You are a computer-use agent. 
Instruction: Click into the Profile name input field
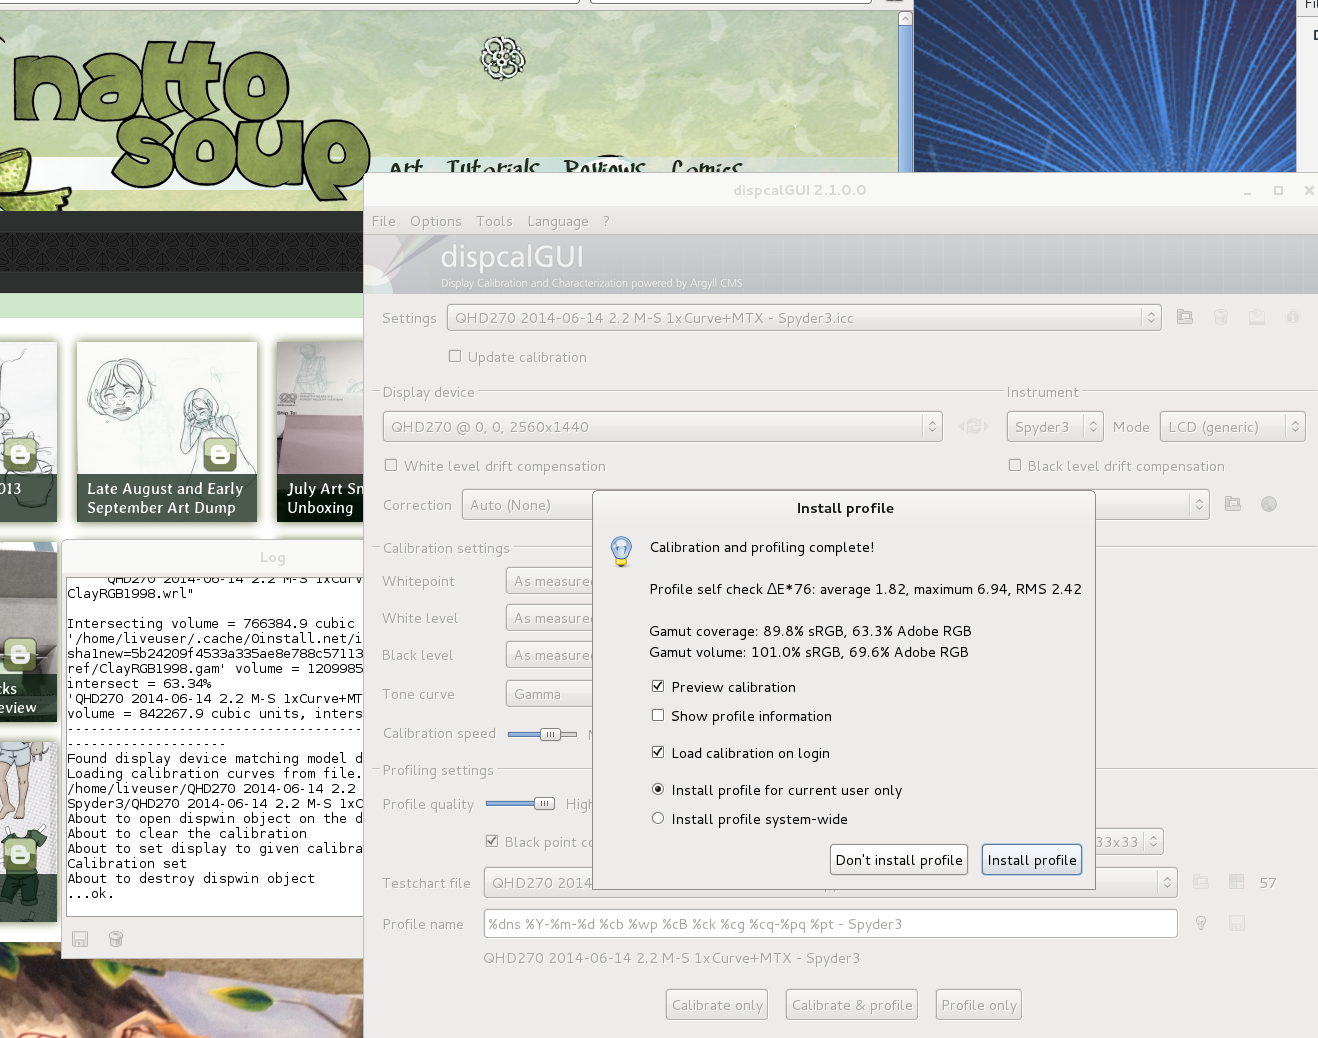[x=830, y=924]
